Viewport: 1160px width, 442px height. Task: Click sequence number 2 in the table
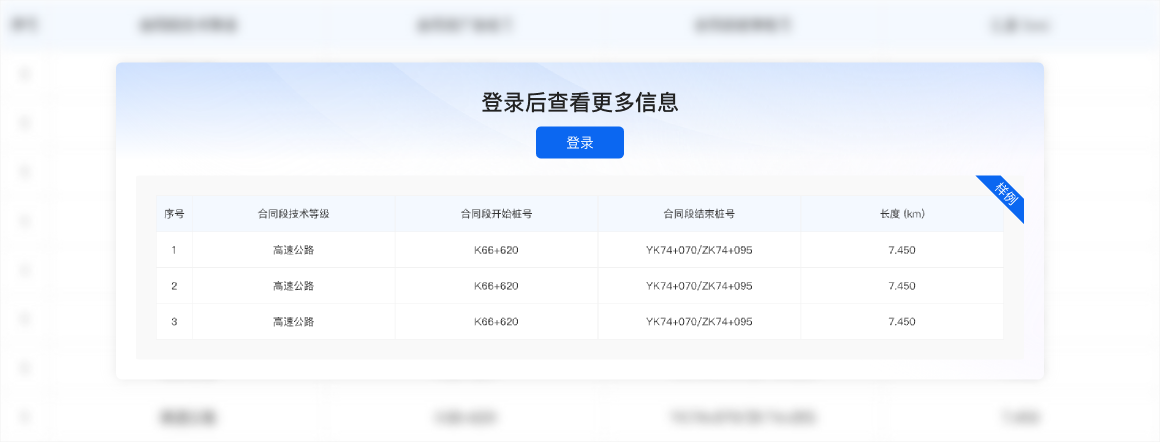click(x=174, y=286)
